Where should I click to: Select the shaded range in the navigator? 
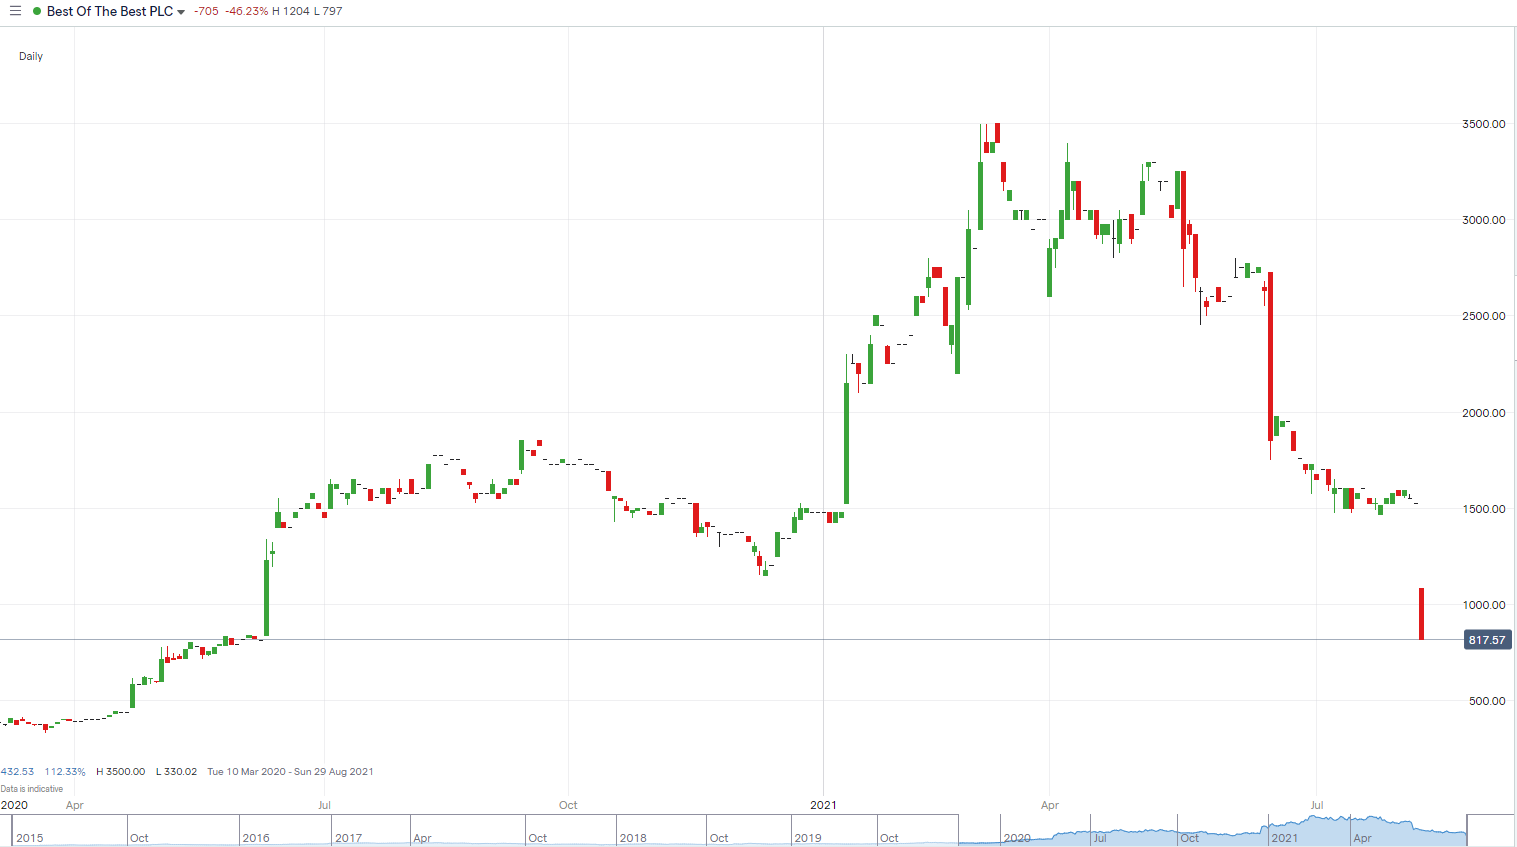1212,830
